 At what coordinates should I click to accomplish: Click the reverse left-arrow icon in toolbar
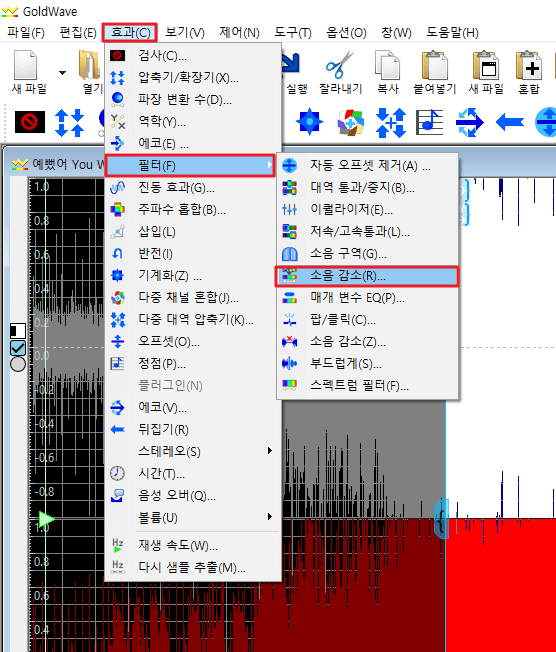click(x=509, y=122)
